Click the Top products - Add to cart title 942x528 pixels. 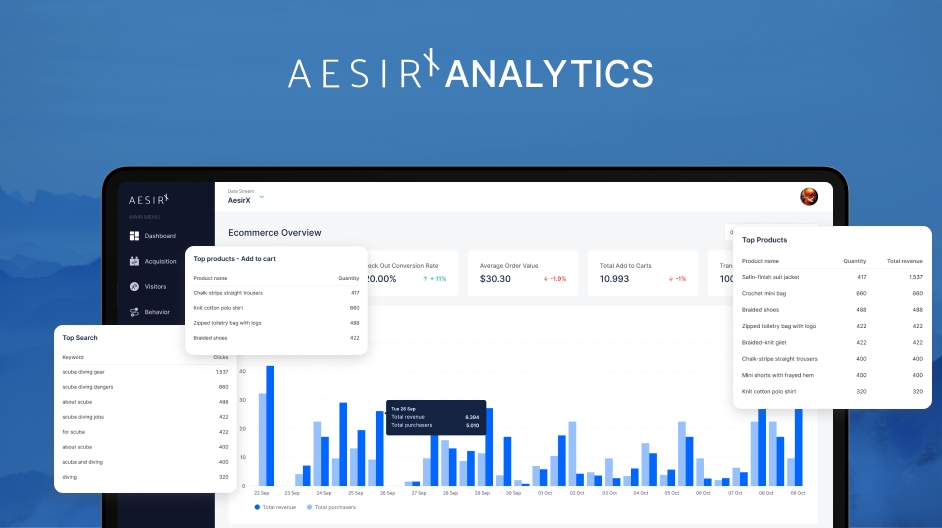234,258
